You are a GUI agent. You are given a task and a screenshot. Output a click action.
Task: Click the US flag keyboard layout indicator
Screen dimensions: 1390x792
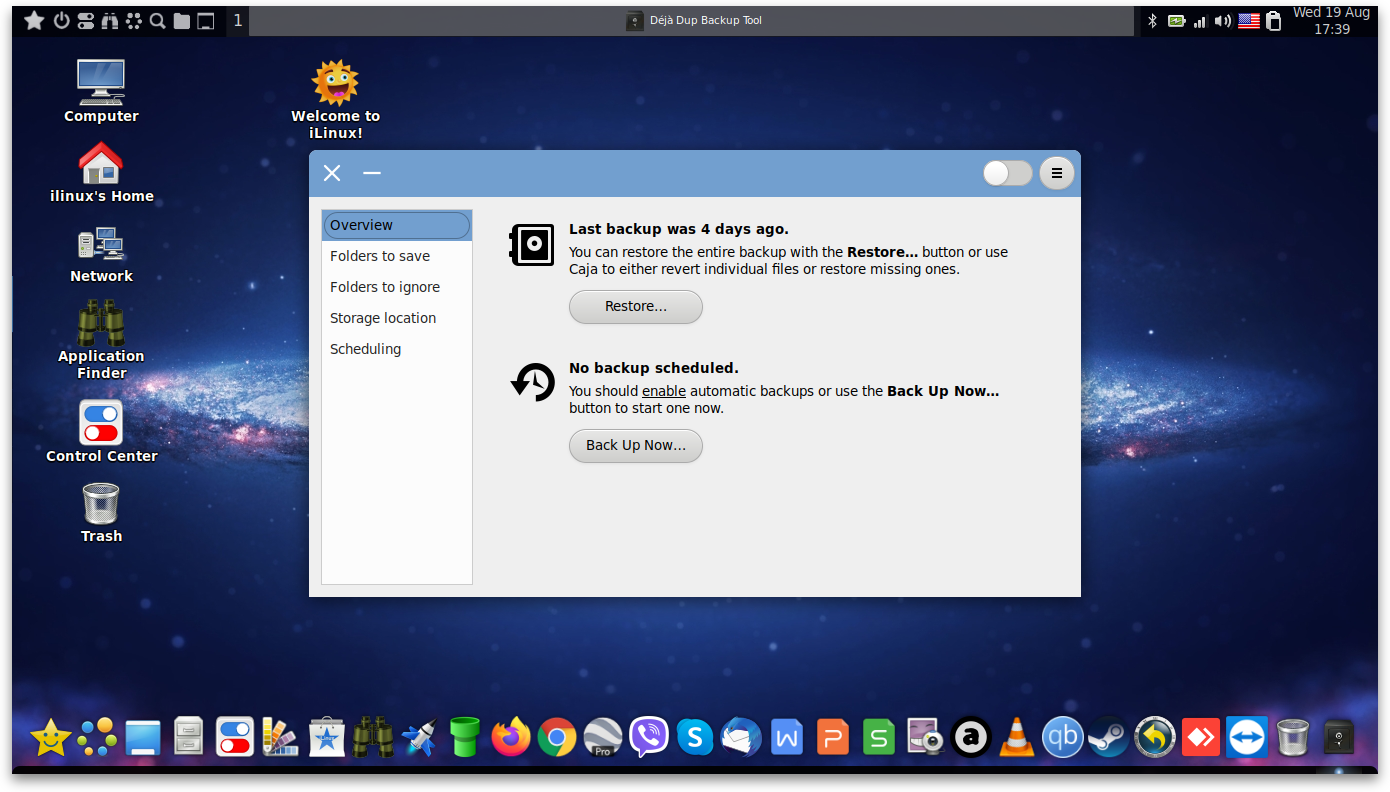pos(1248,20)
